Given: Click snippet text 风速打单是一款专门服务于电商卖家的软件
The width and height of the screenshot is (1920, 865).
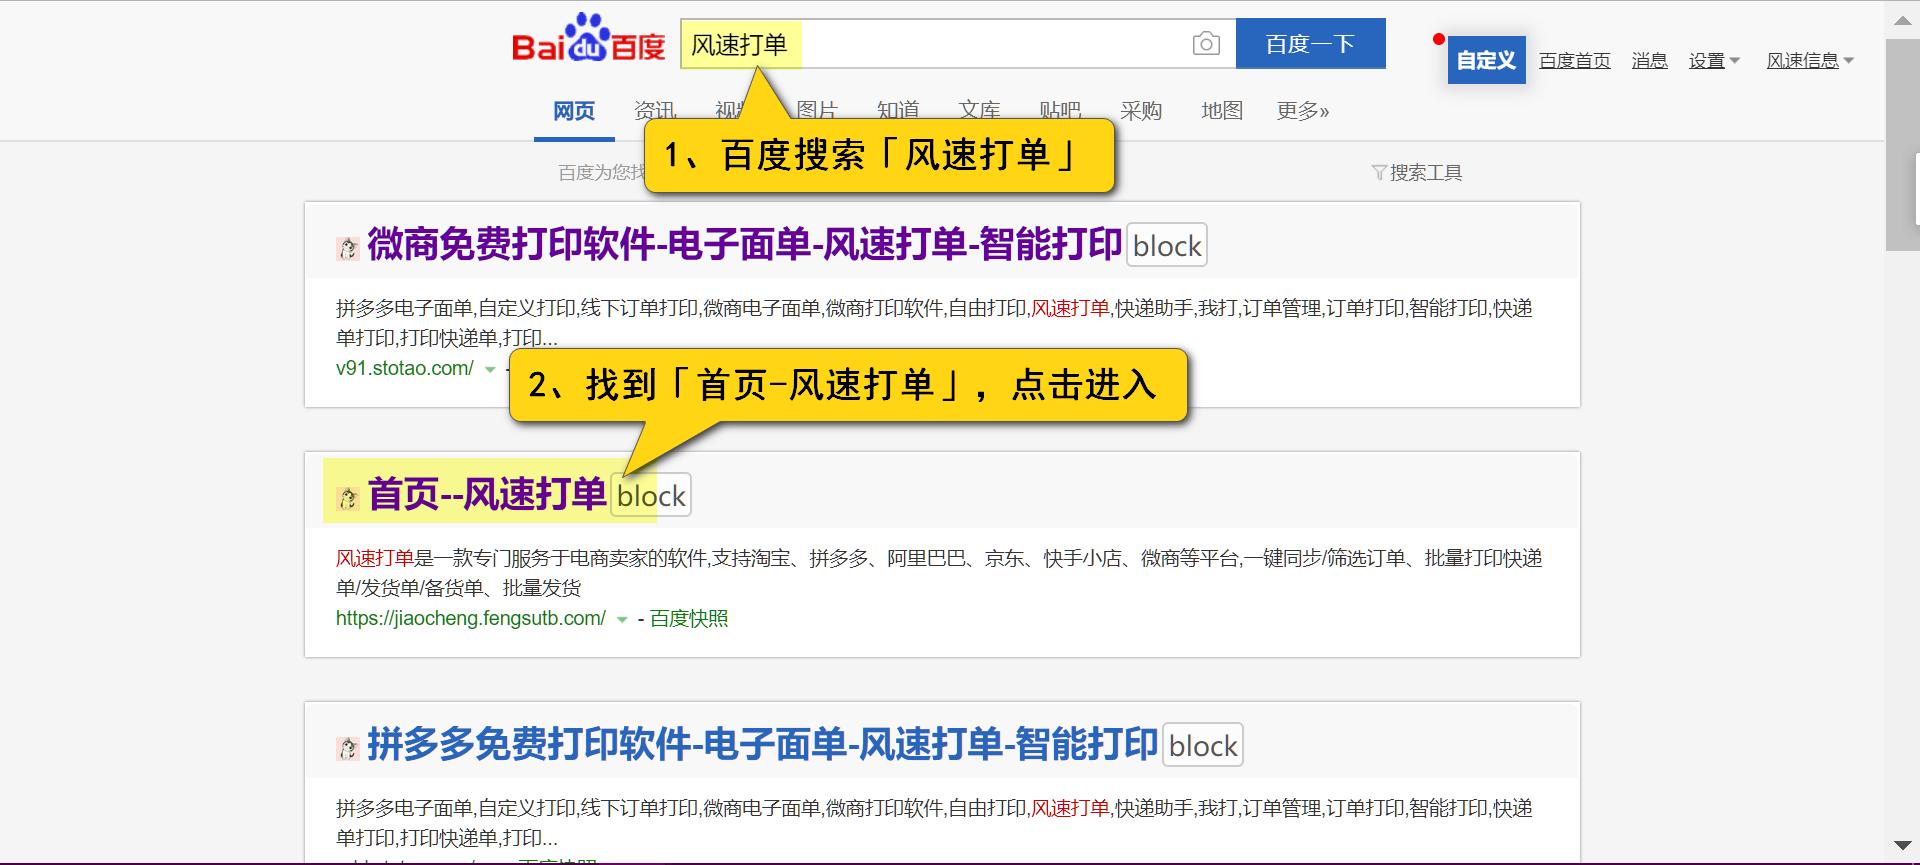Looking at the screenshot, I should (522, 558).
